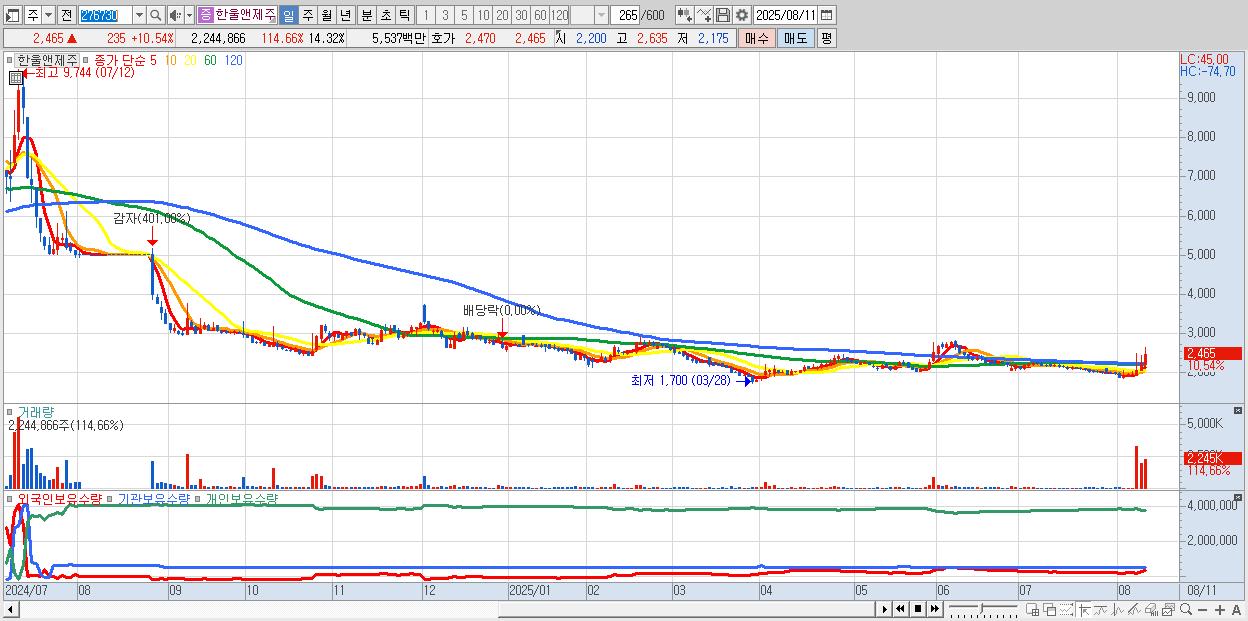This screenshot has width=1248, height=621.
Task: Click the 매도 sell button
Action: tap(795, 38)
